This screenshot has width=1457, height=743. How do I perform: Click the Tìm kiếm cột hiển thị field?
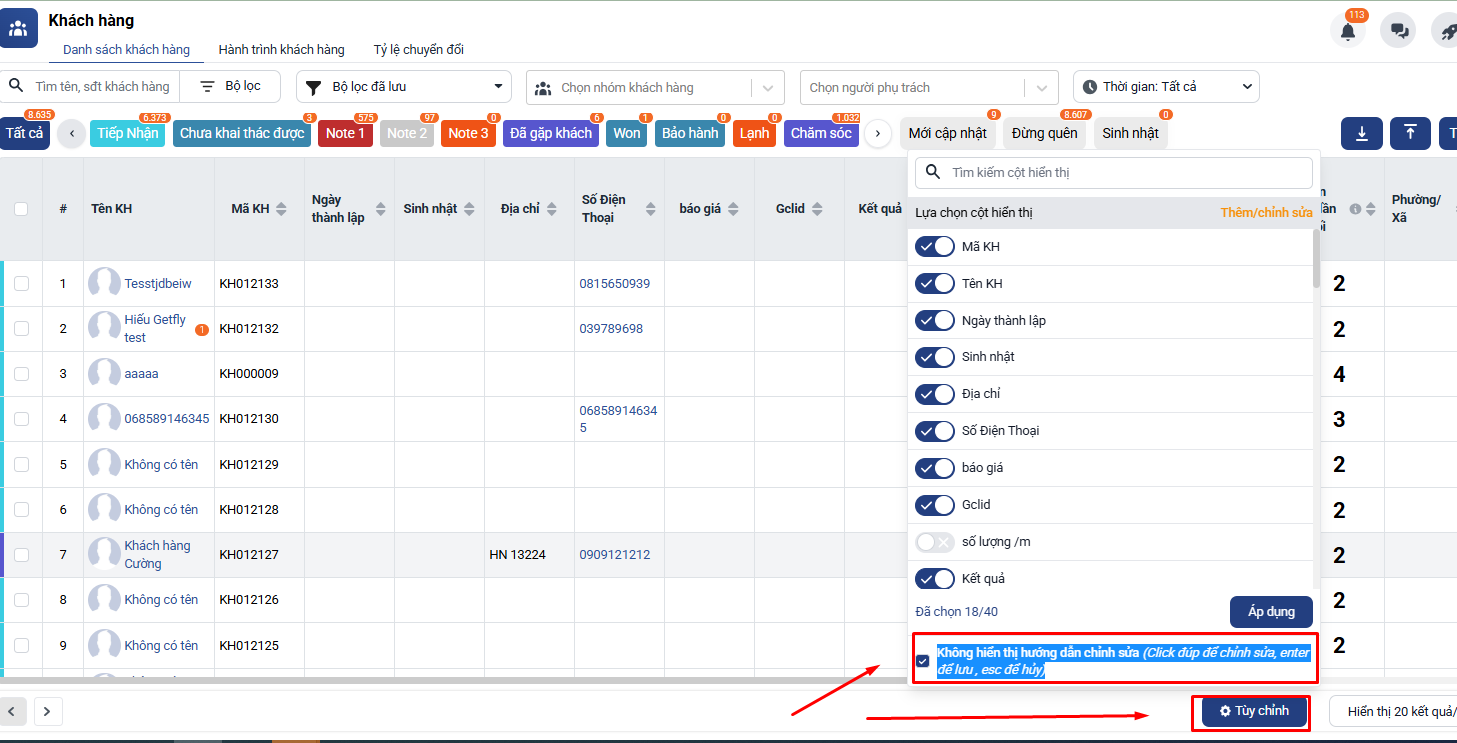coord(1125,173)
